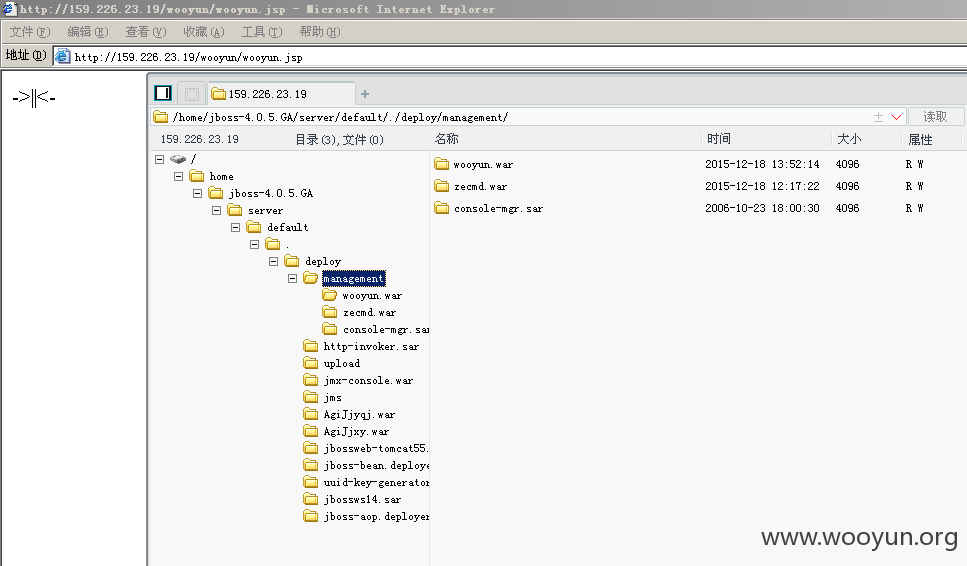Screen dimensions: 967x566
Task: Click the AgiJjyqj.war folder icon
Action: [x=311, y=414]
